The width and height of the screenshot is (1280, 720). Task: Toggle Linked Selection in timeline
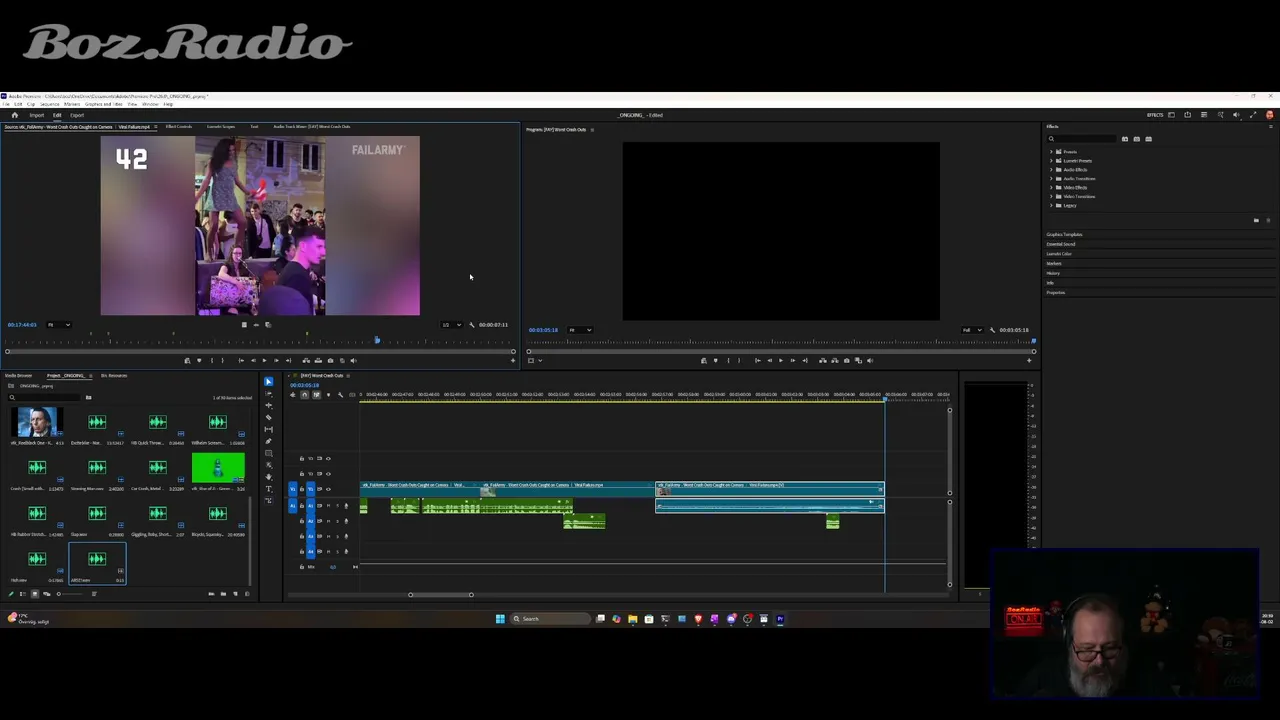click(316, 395)
